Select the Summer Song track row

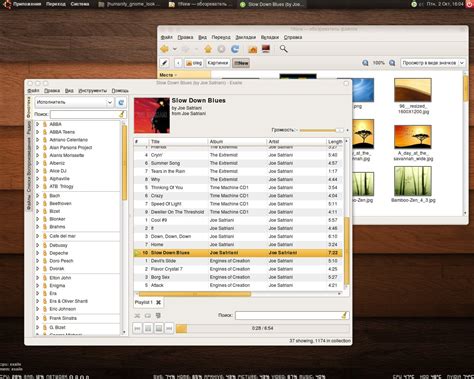(x=238, y=163)
